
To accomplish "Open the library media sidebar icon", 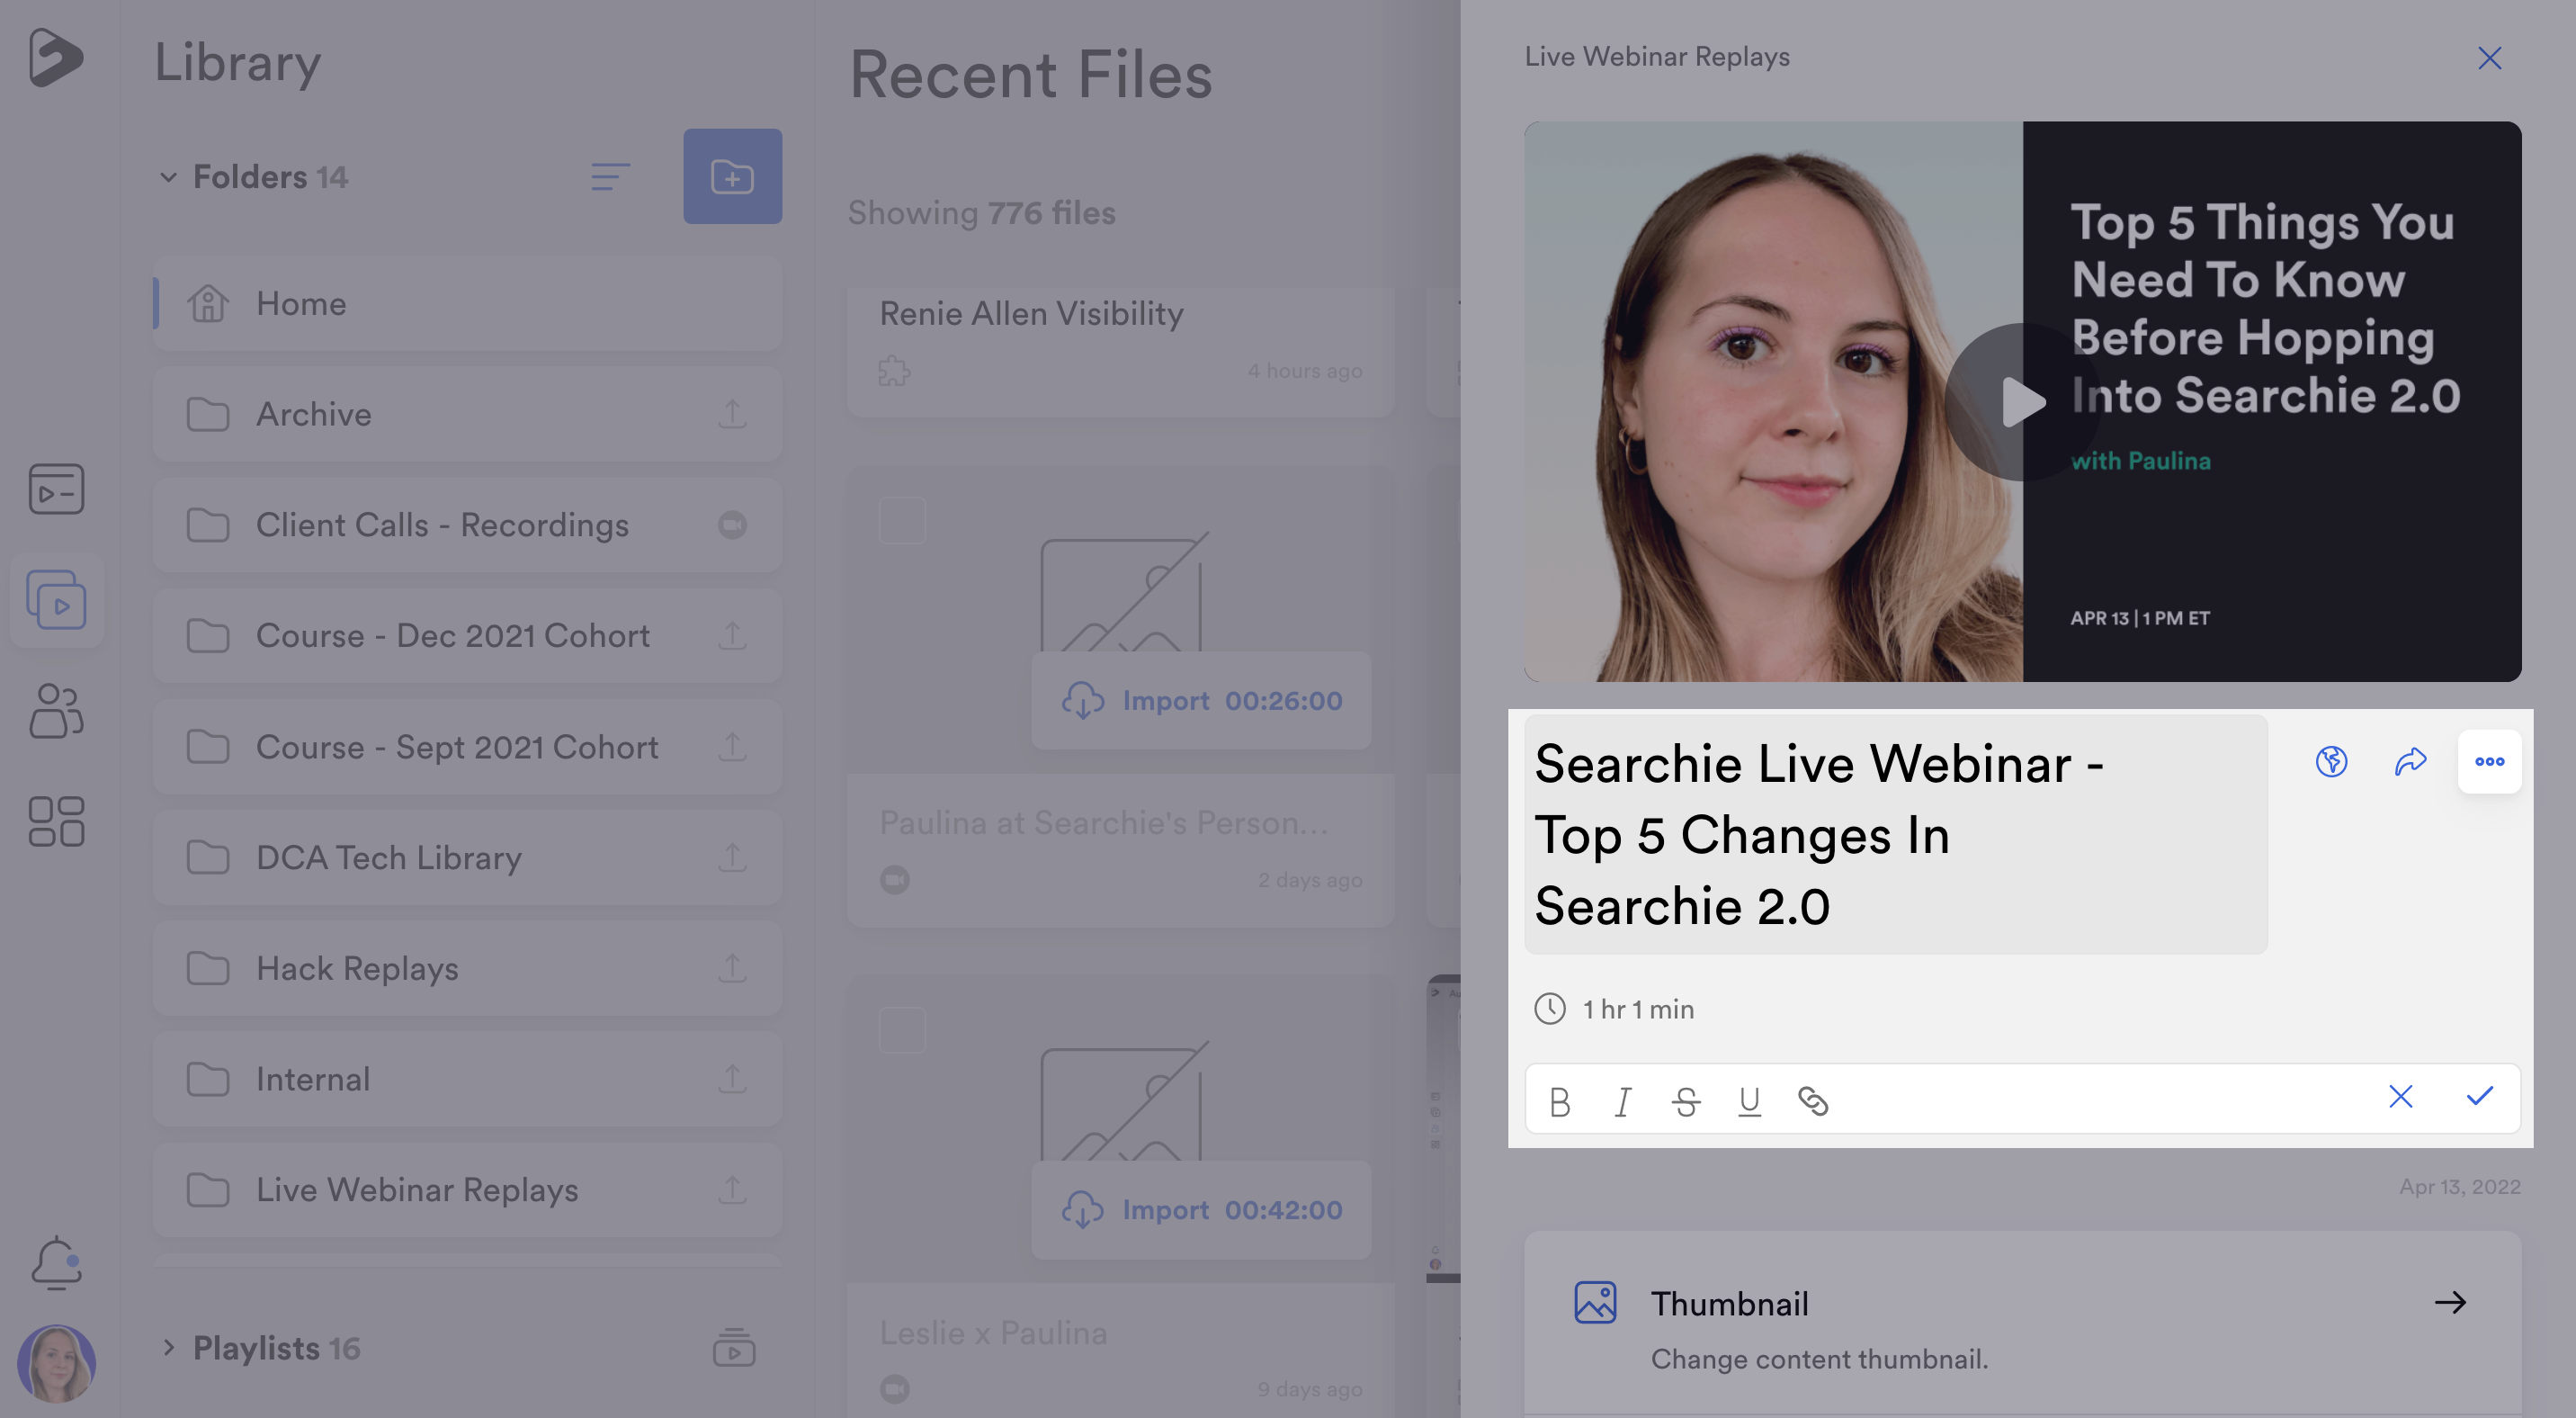I will 56,600.
